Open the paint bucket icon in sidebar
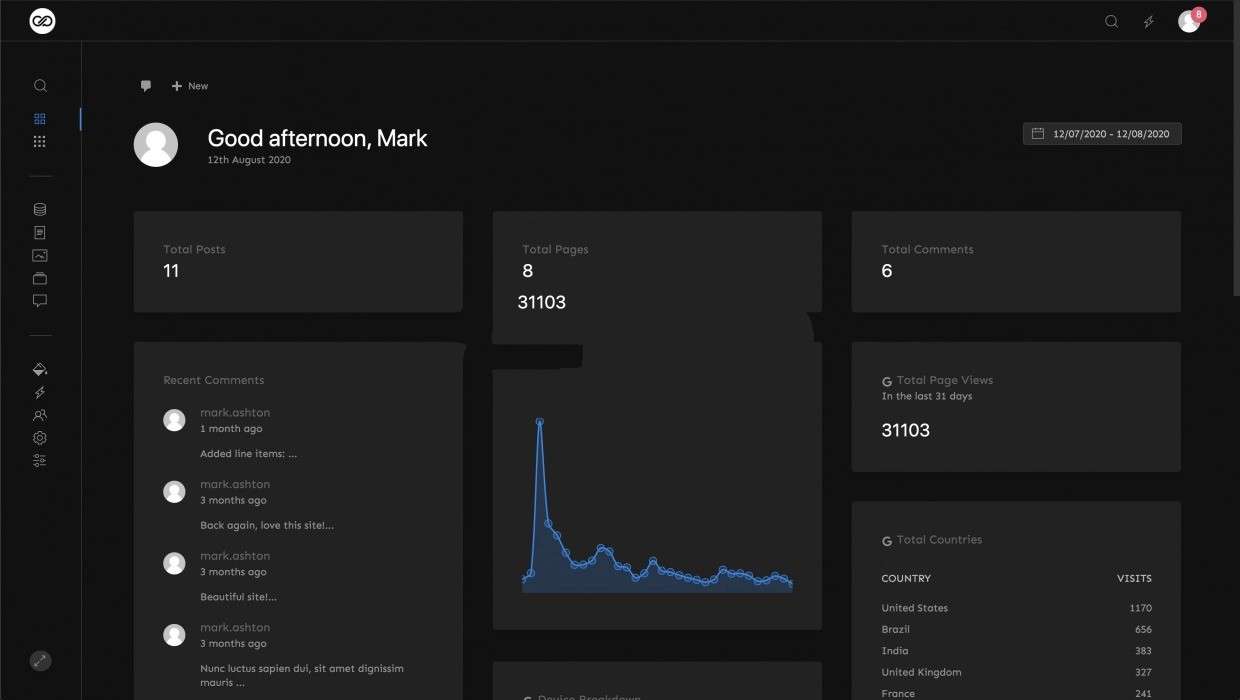Viewport: 1240px width, 700px height. coord(40,369)
